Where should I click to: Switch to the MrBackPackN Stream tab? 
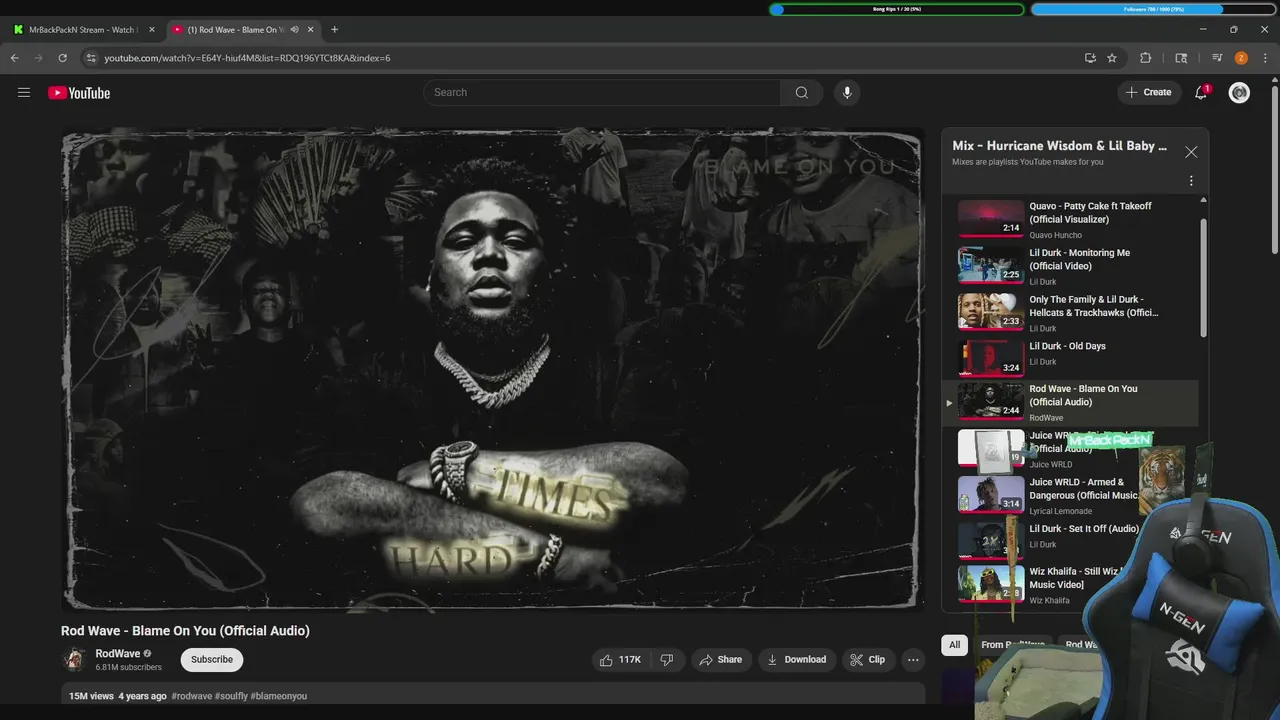84,30
